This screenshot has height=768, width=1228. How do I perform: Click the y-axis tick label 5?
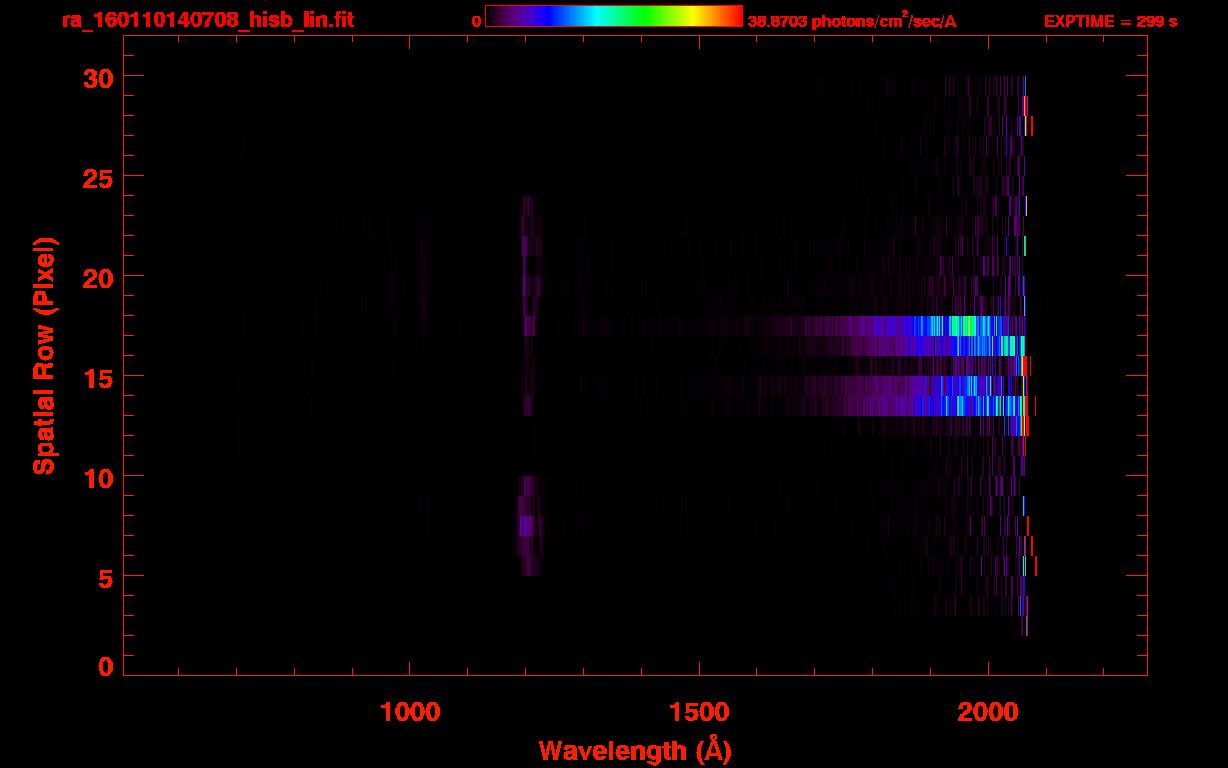click(106, 577)
